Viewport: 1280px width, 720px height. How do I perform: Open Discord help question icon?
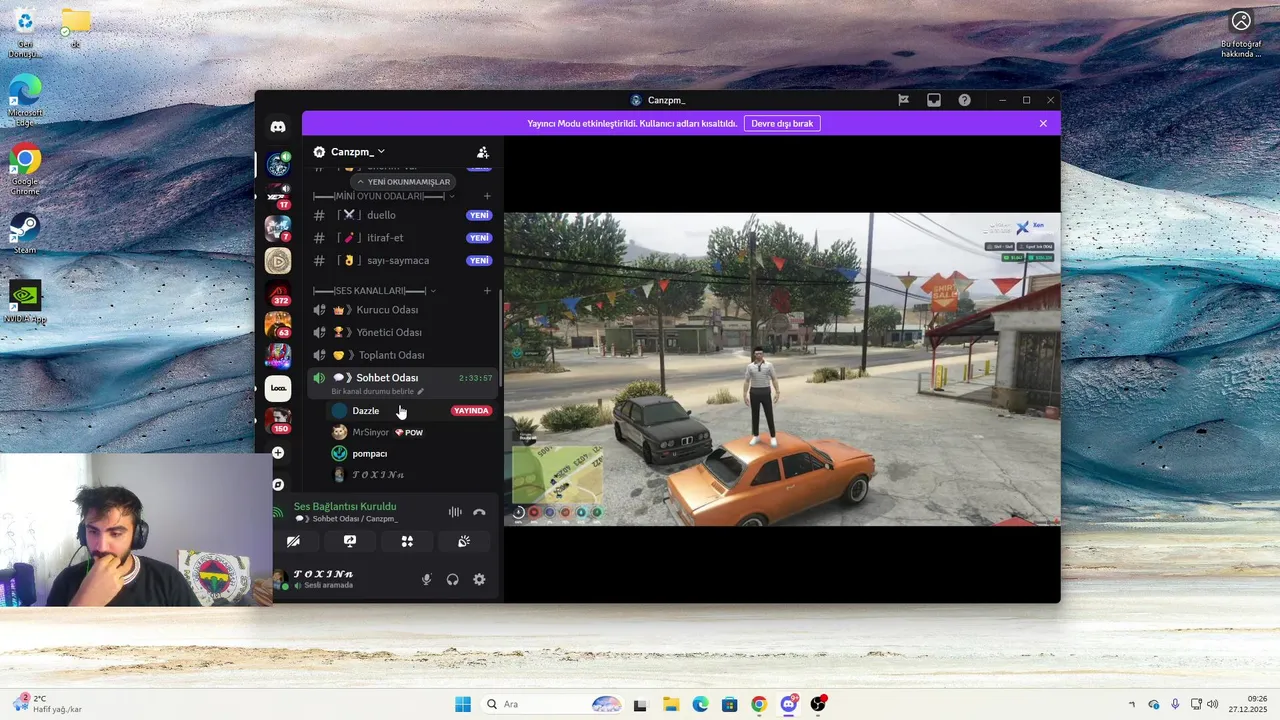(x=964, y=100)
